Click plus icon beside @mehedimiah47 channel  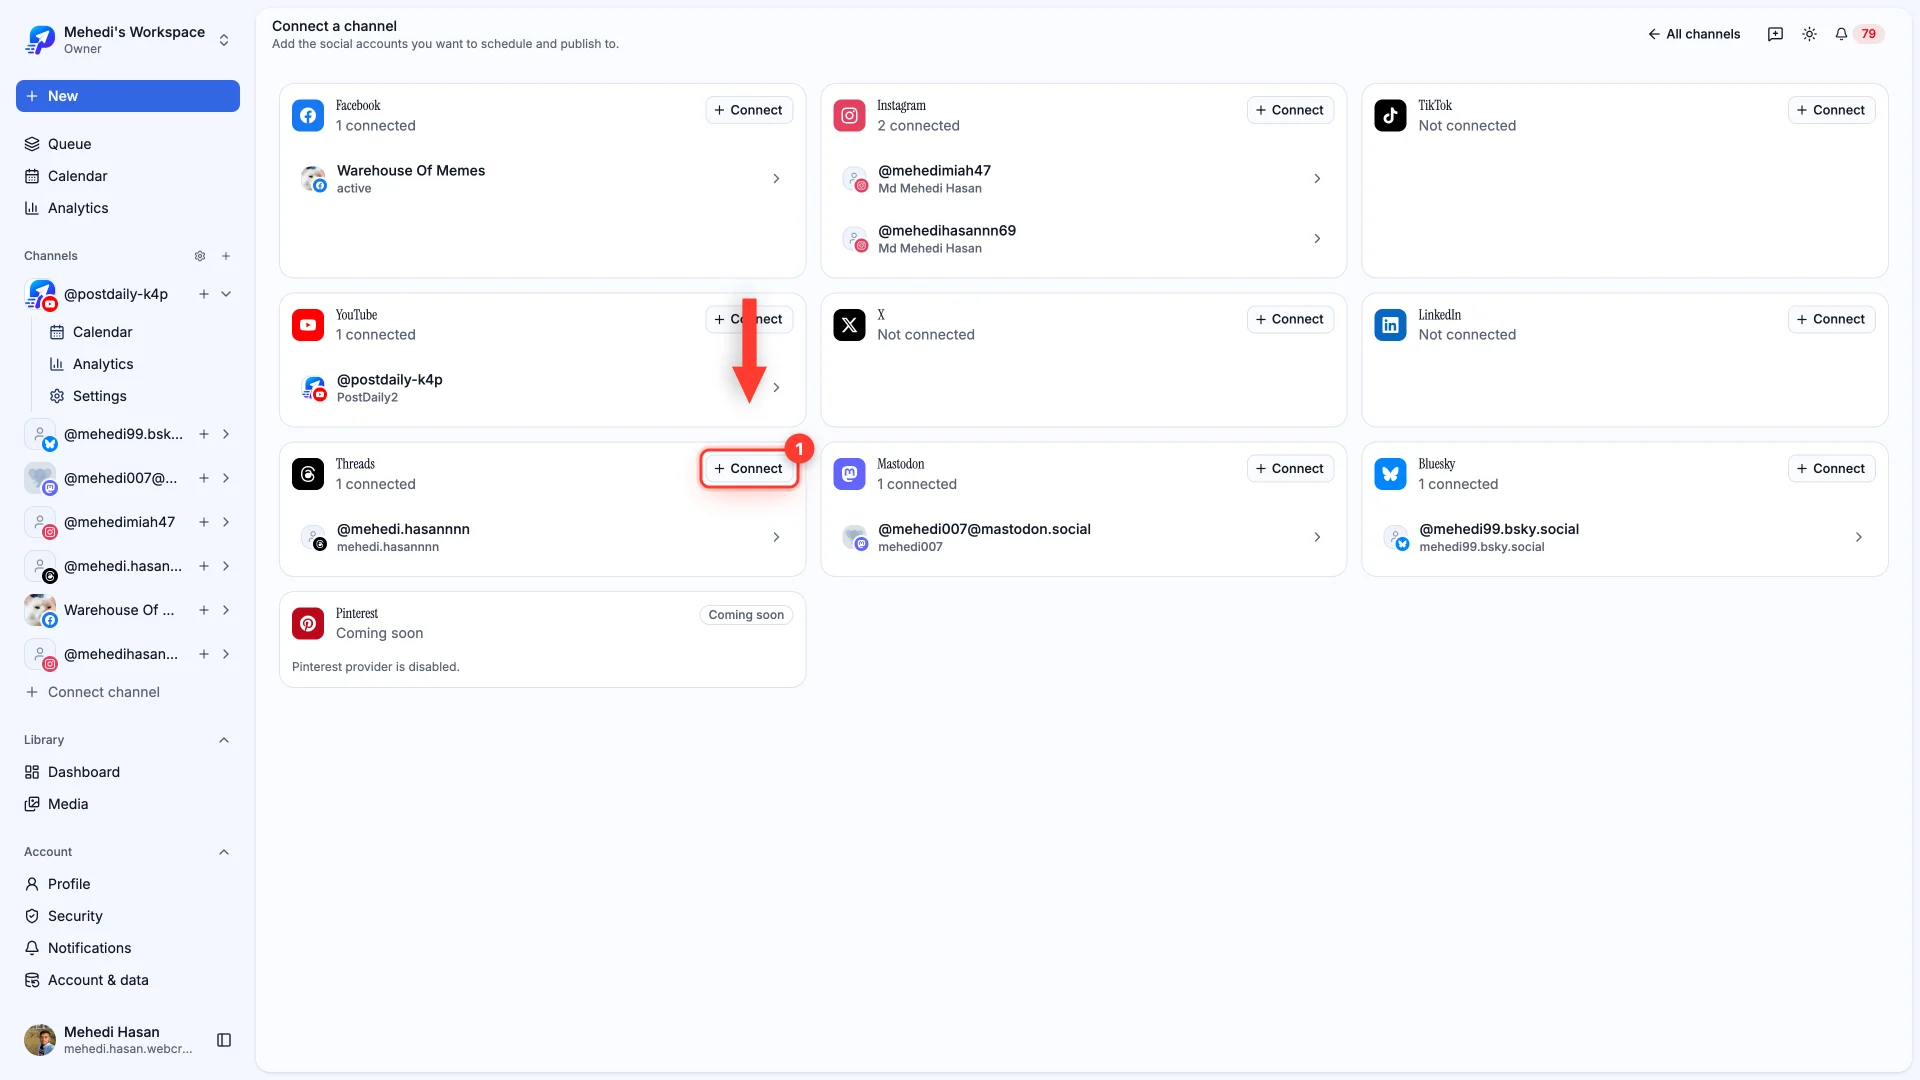click(203, 522)
